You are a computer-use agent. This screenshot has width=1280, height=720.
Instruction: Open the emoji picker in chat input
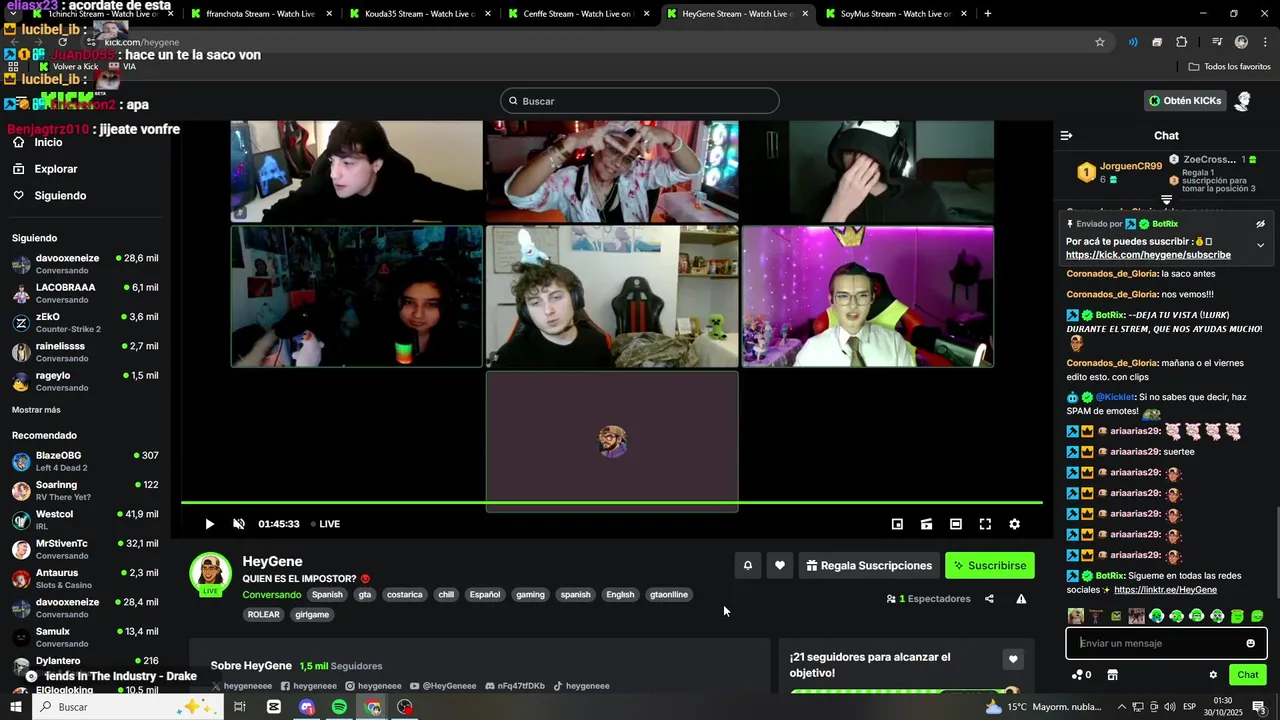coord(1250,643)
